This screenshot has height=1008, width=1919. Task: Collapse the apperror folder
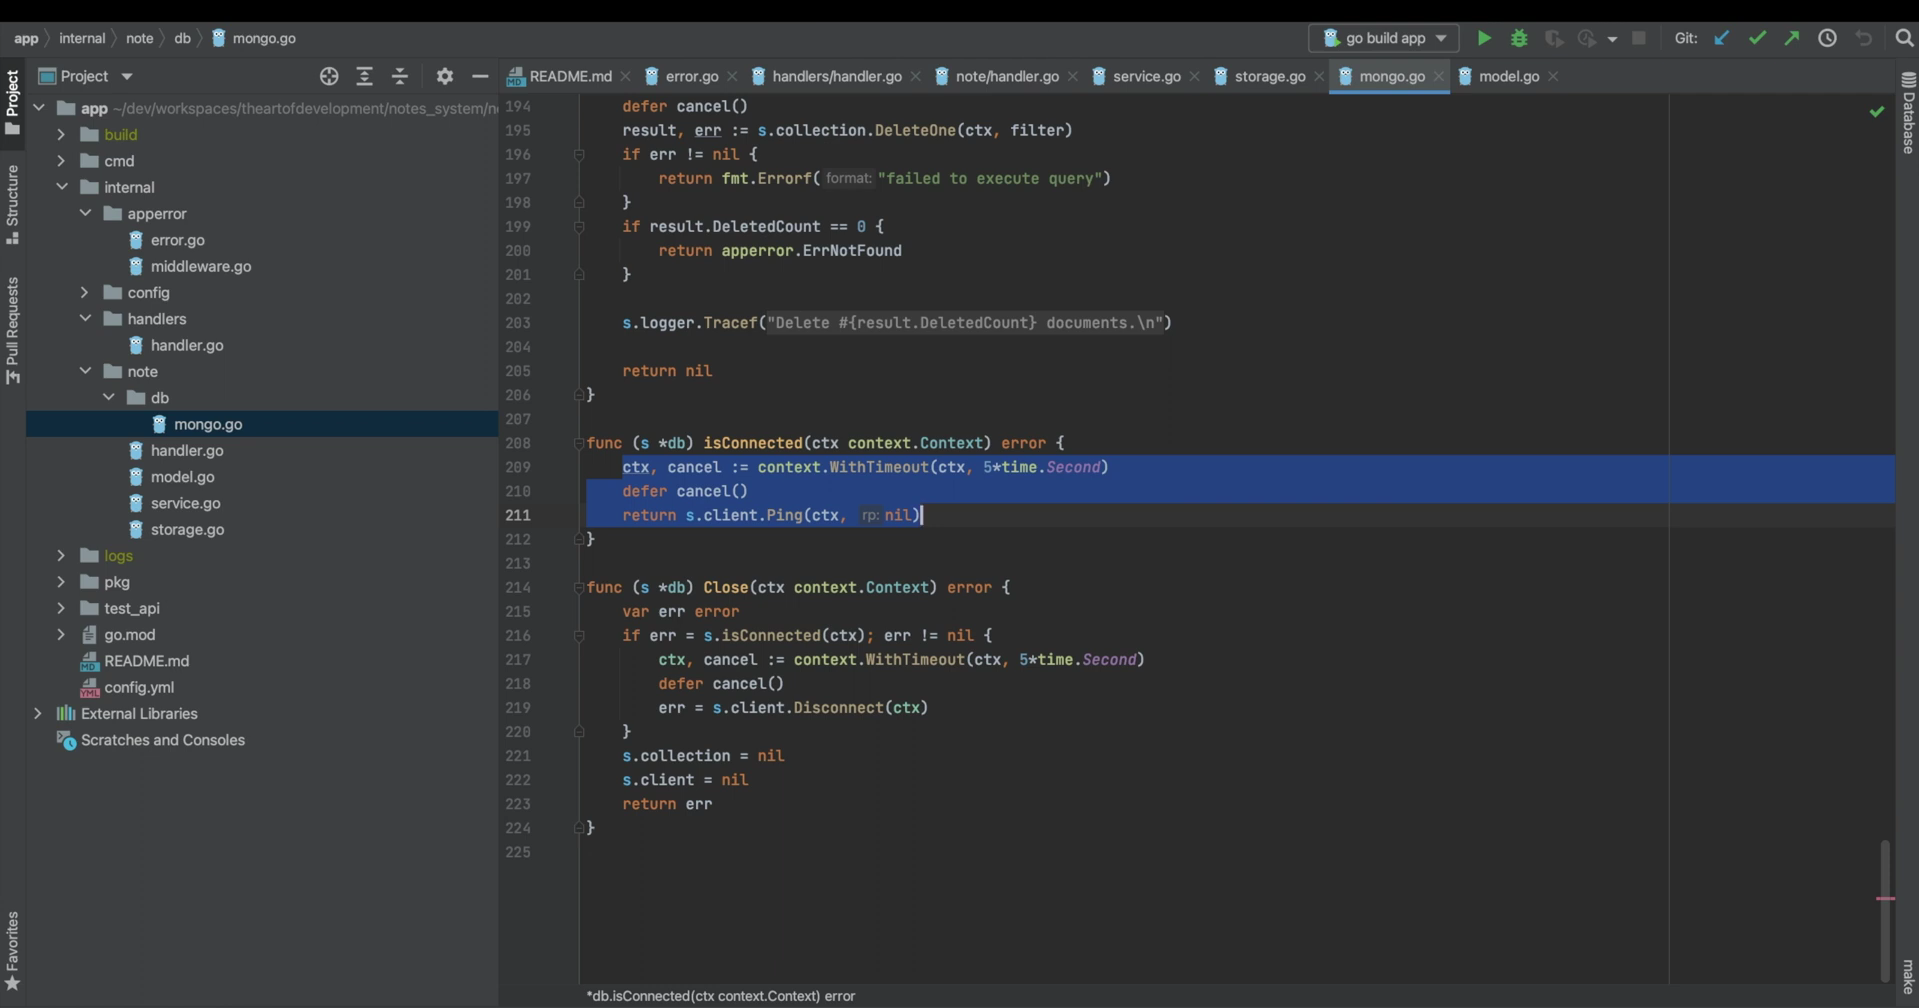[x=85, y=213]
